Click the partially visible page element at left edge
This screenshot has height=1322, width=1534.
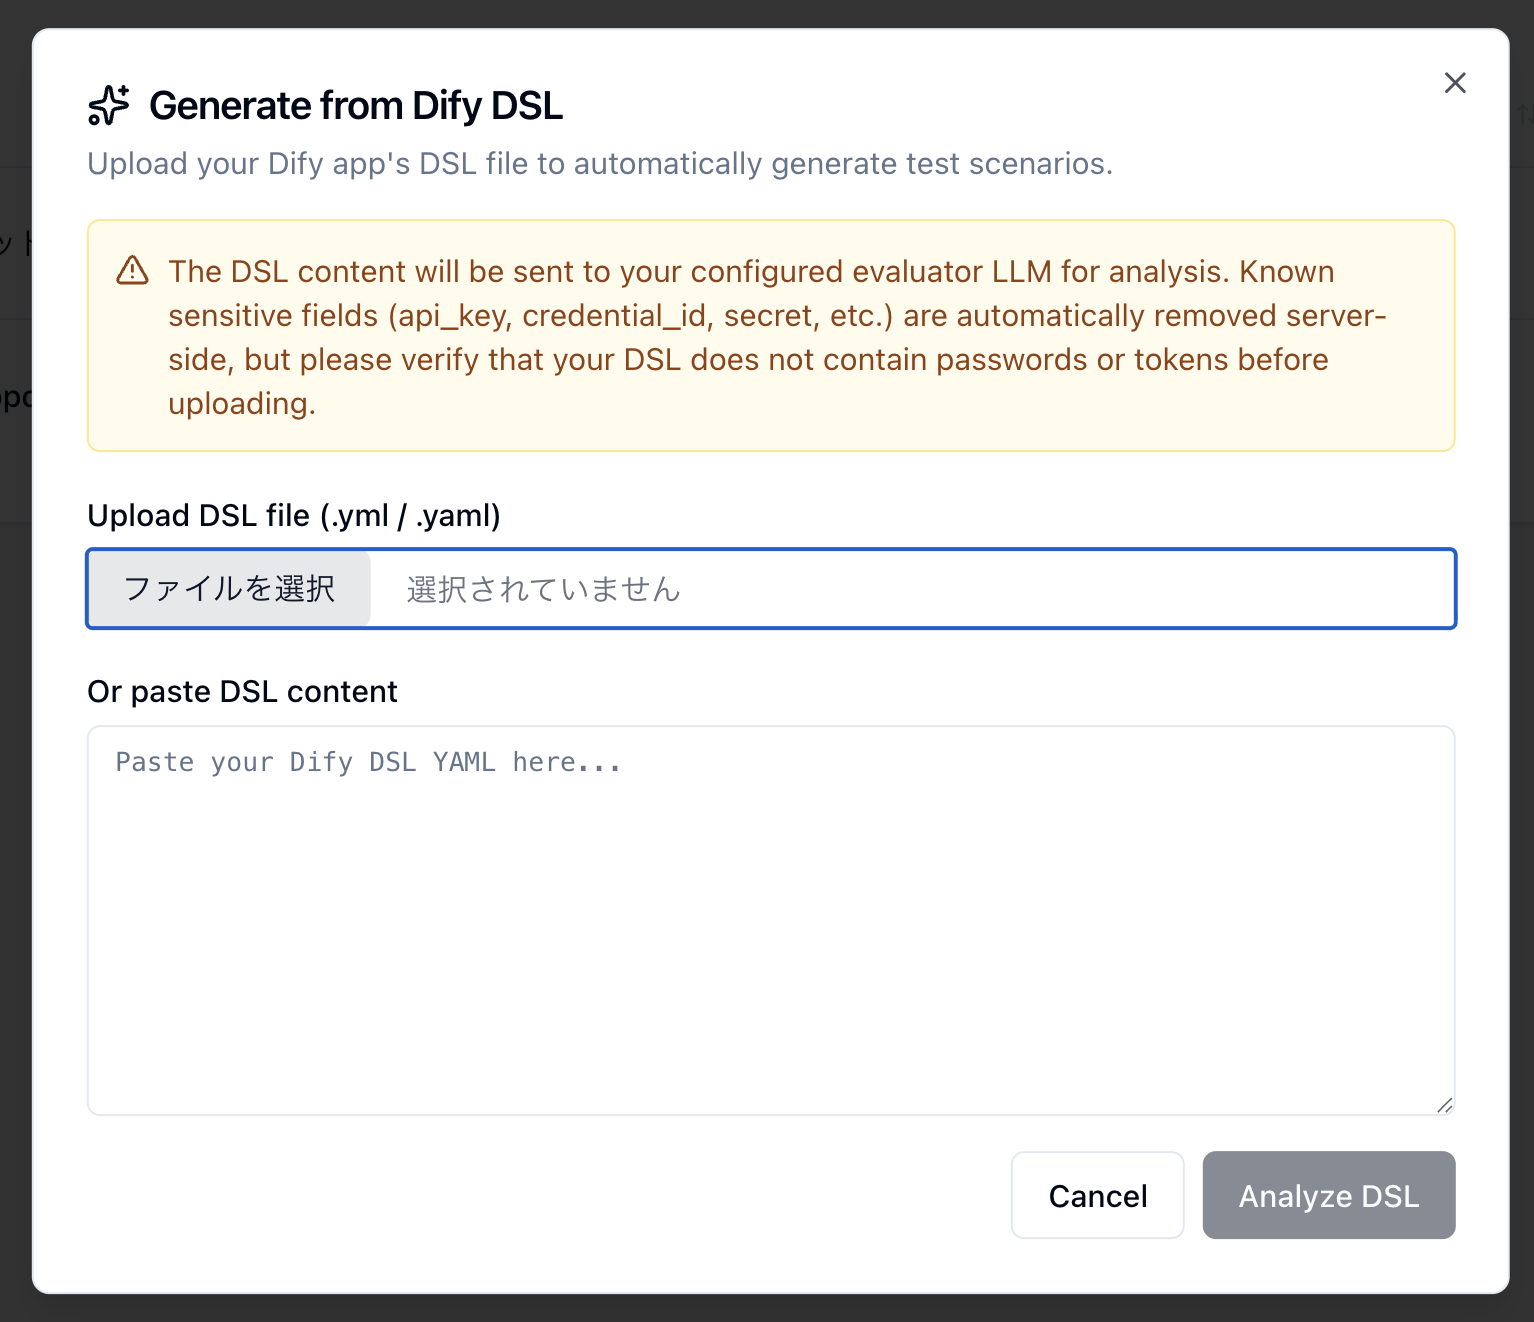click(15, 395)
